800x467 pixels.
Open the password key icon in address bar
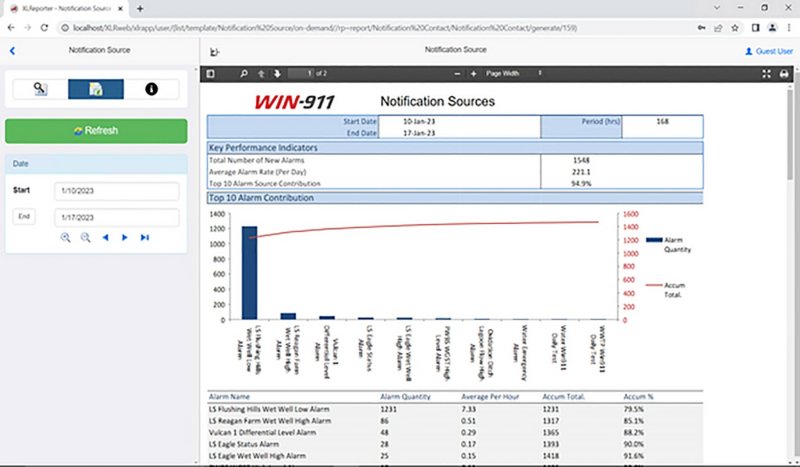click(702, 28)
